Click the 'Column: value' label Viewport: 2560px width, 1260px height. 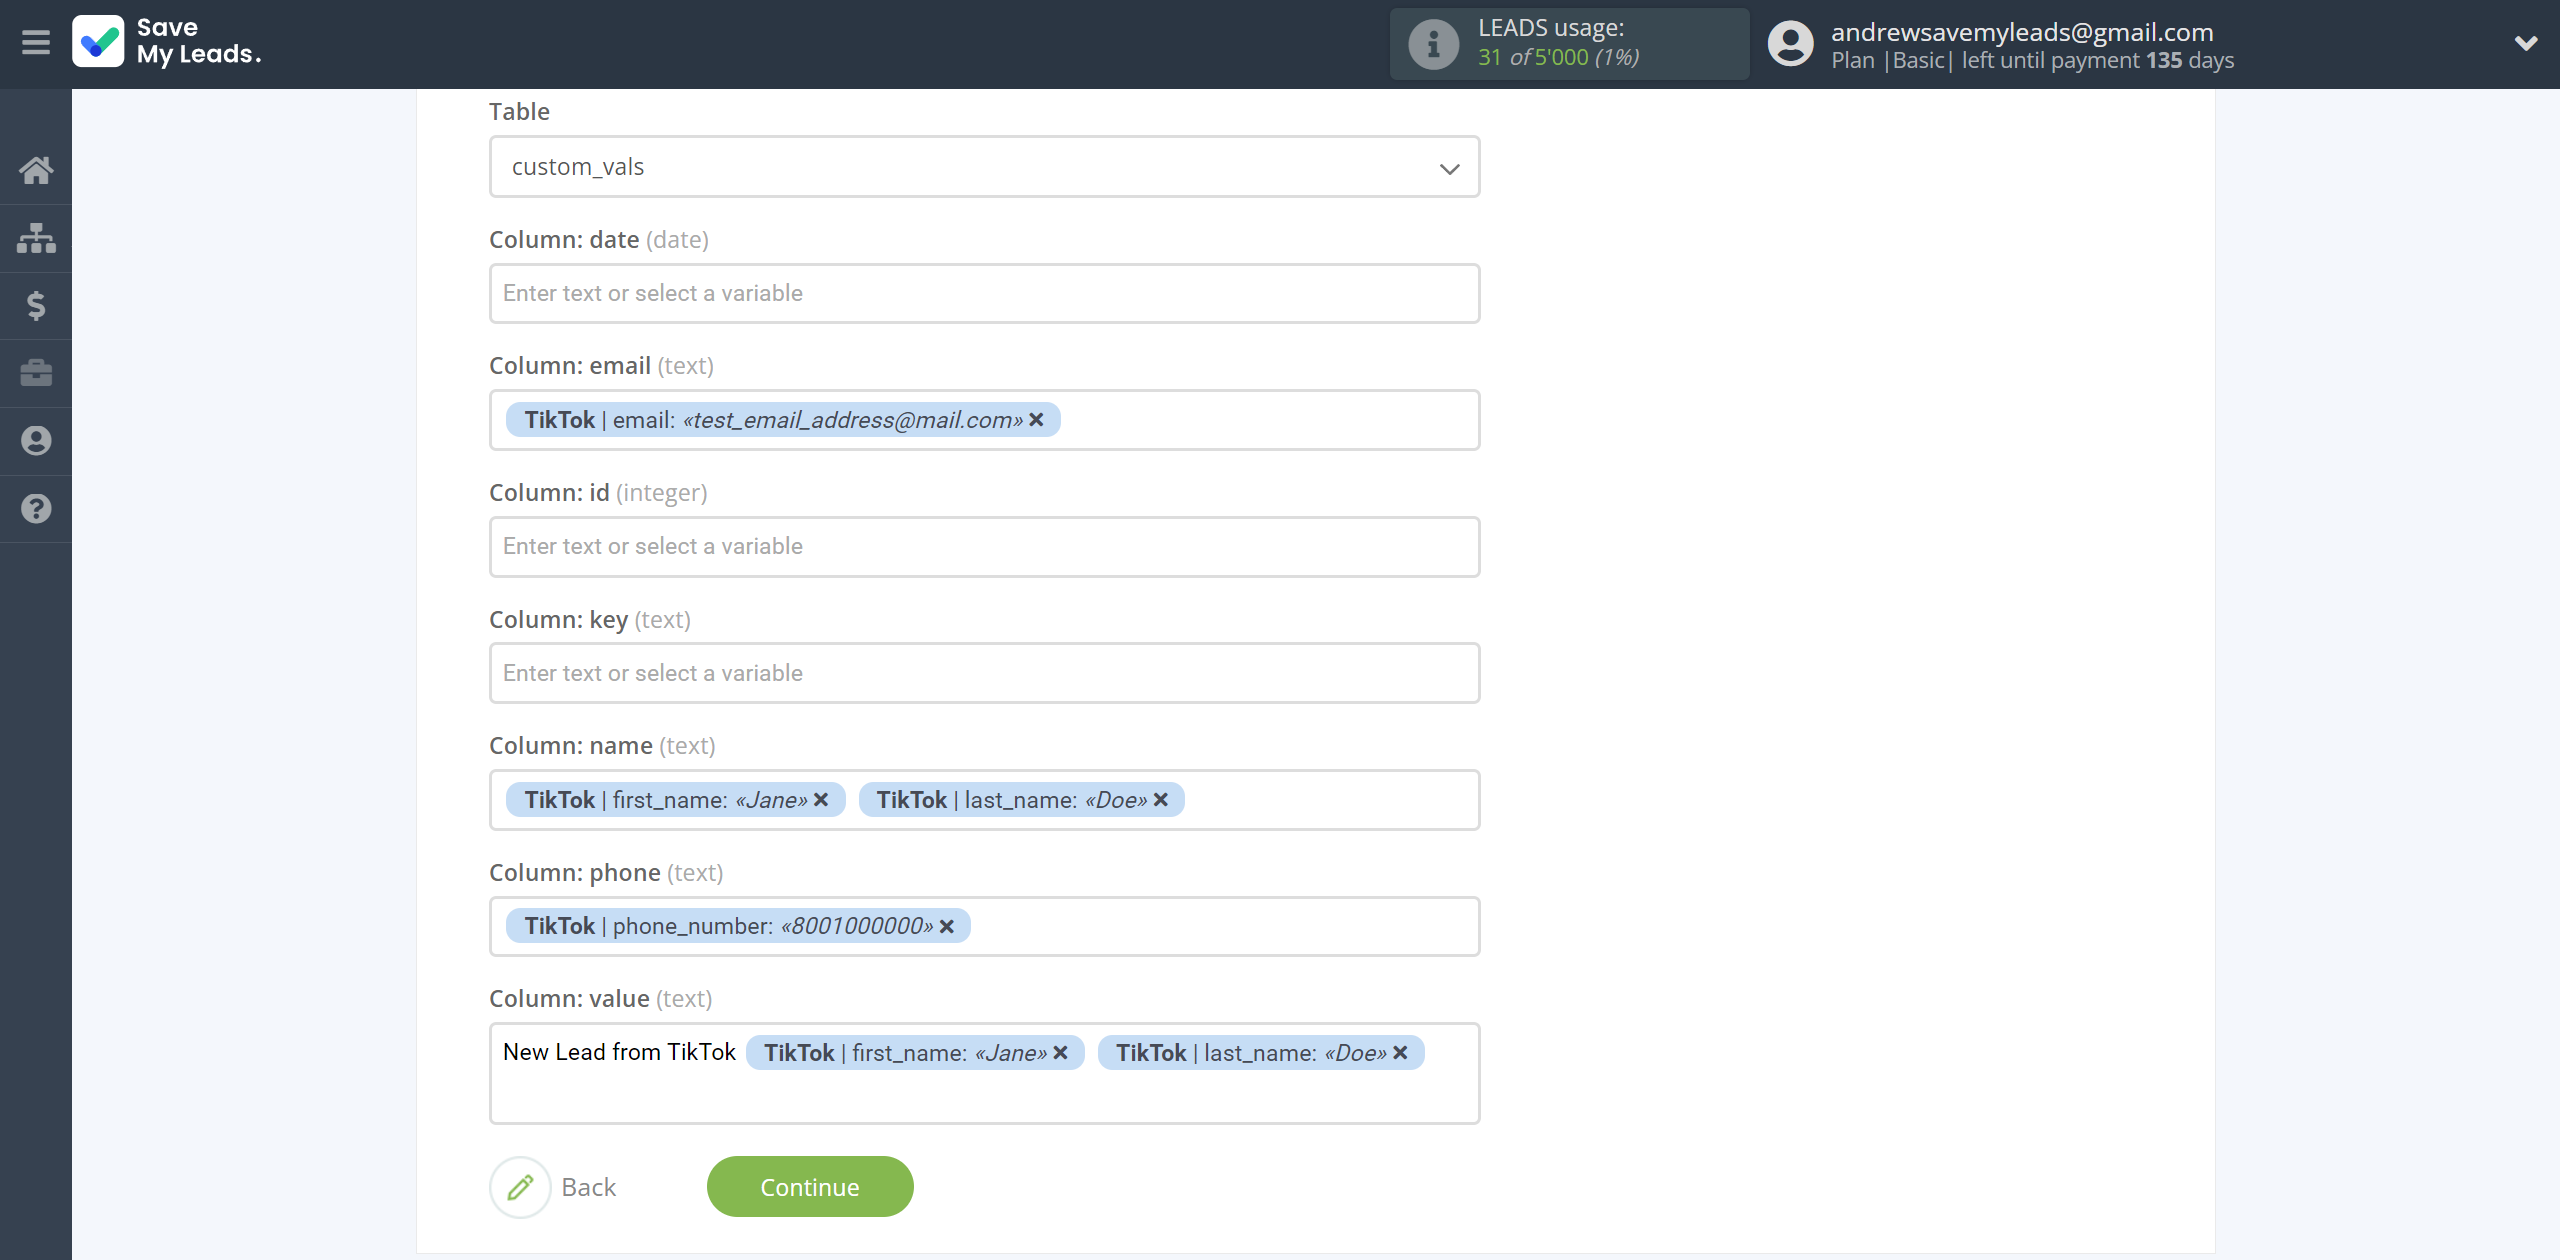[x=600, y=999]
